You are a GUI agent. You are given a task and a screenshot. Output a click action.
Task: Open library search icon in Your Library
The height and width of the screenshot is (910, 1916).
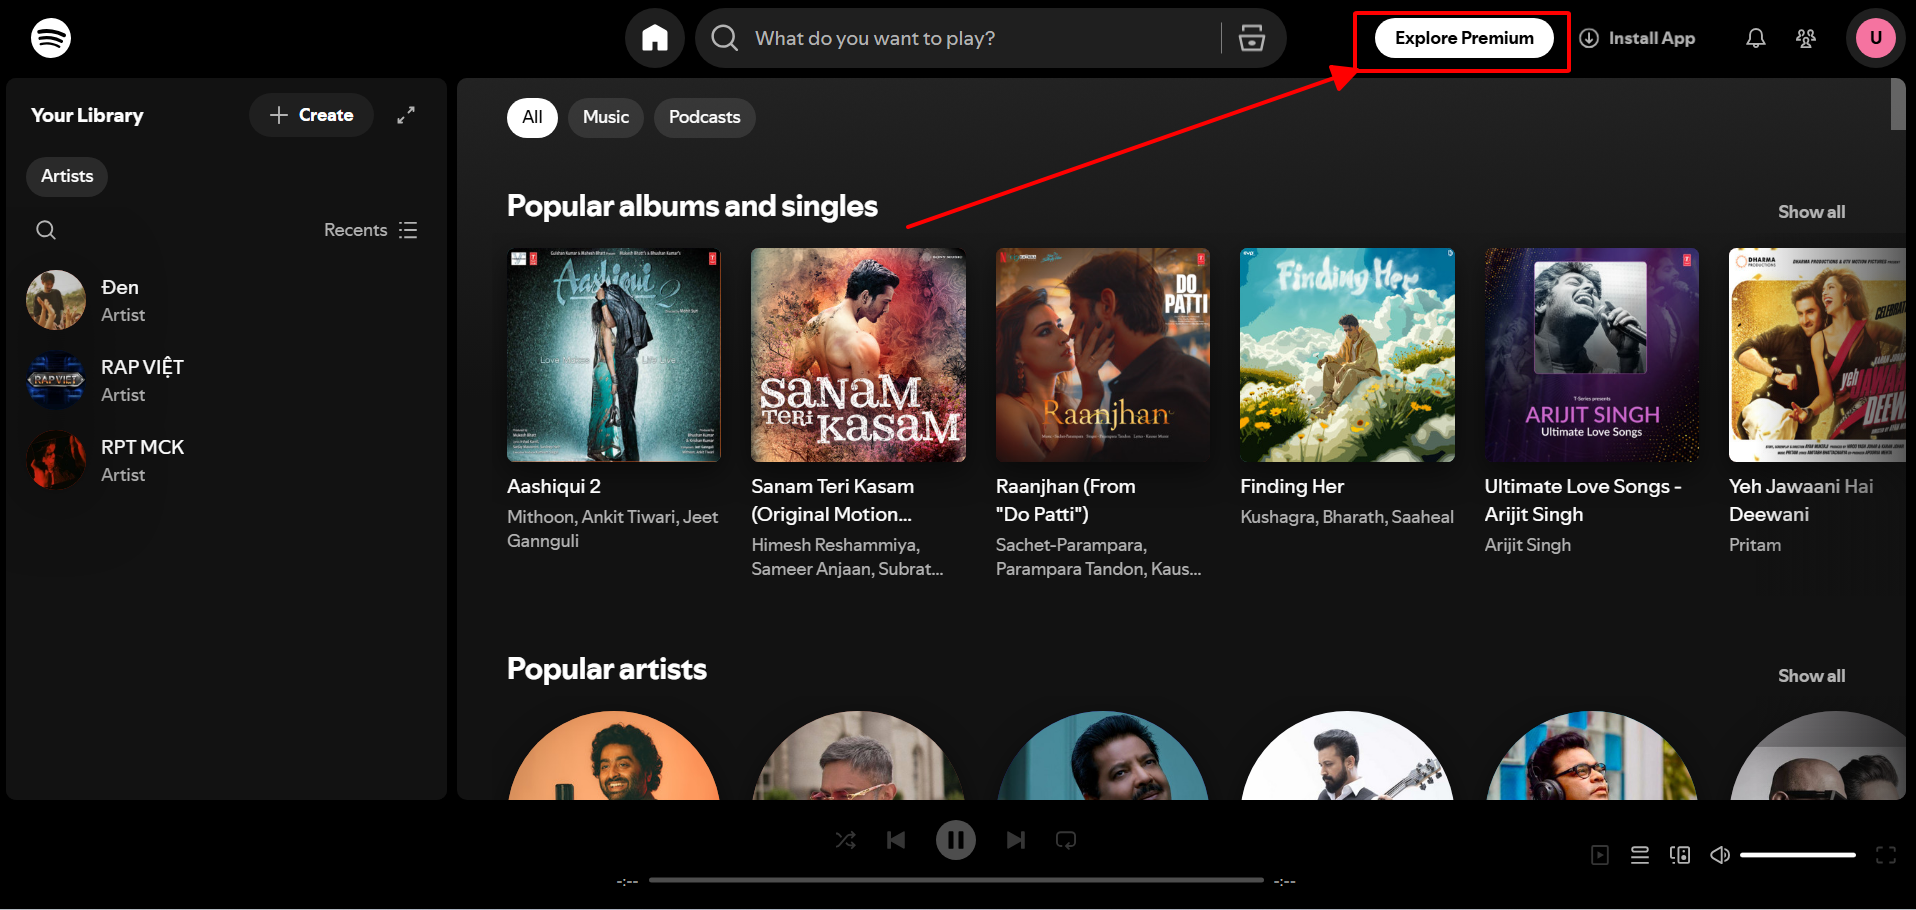(46, 229)
